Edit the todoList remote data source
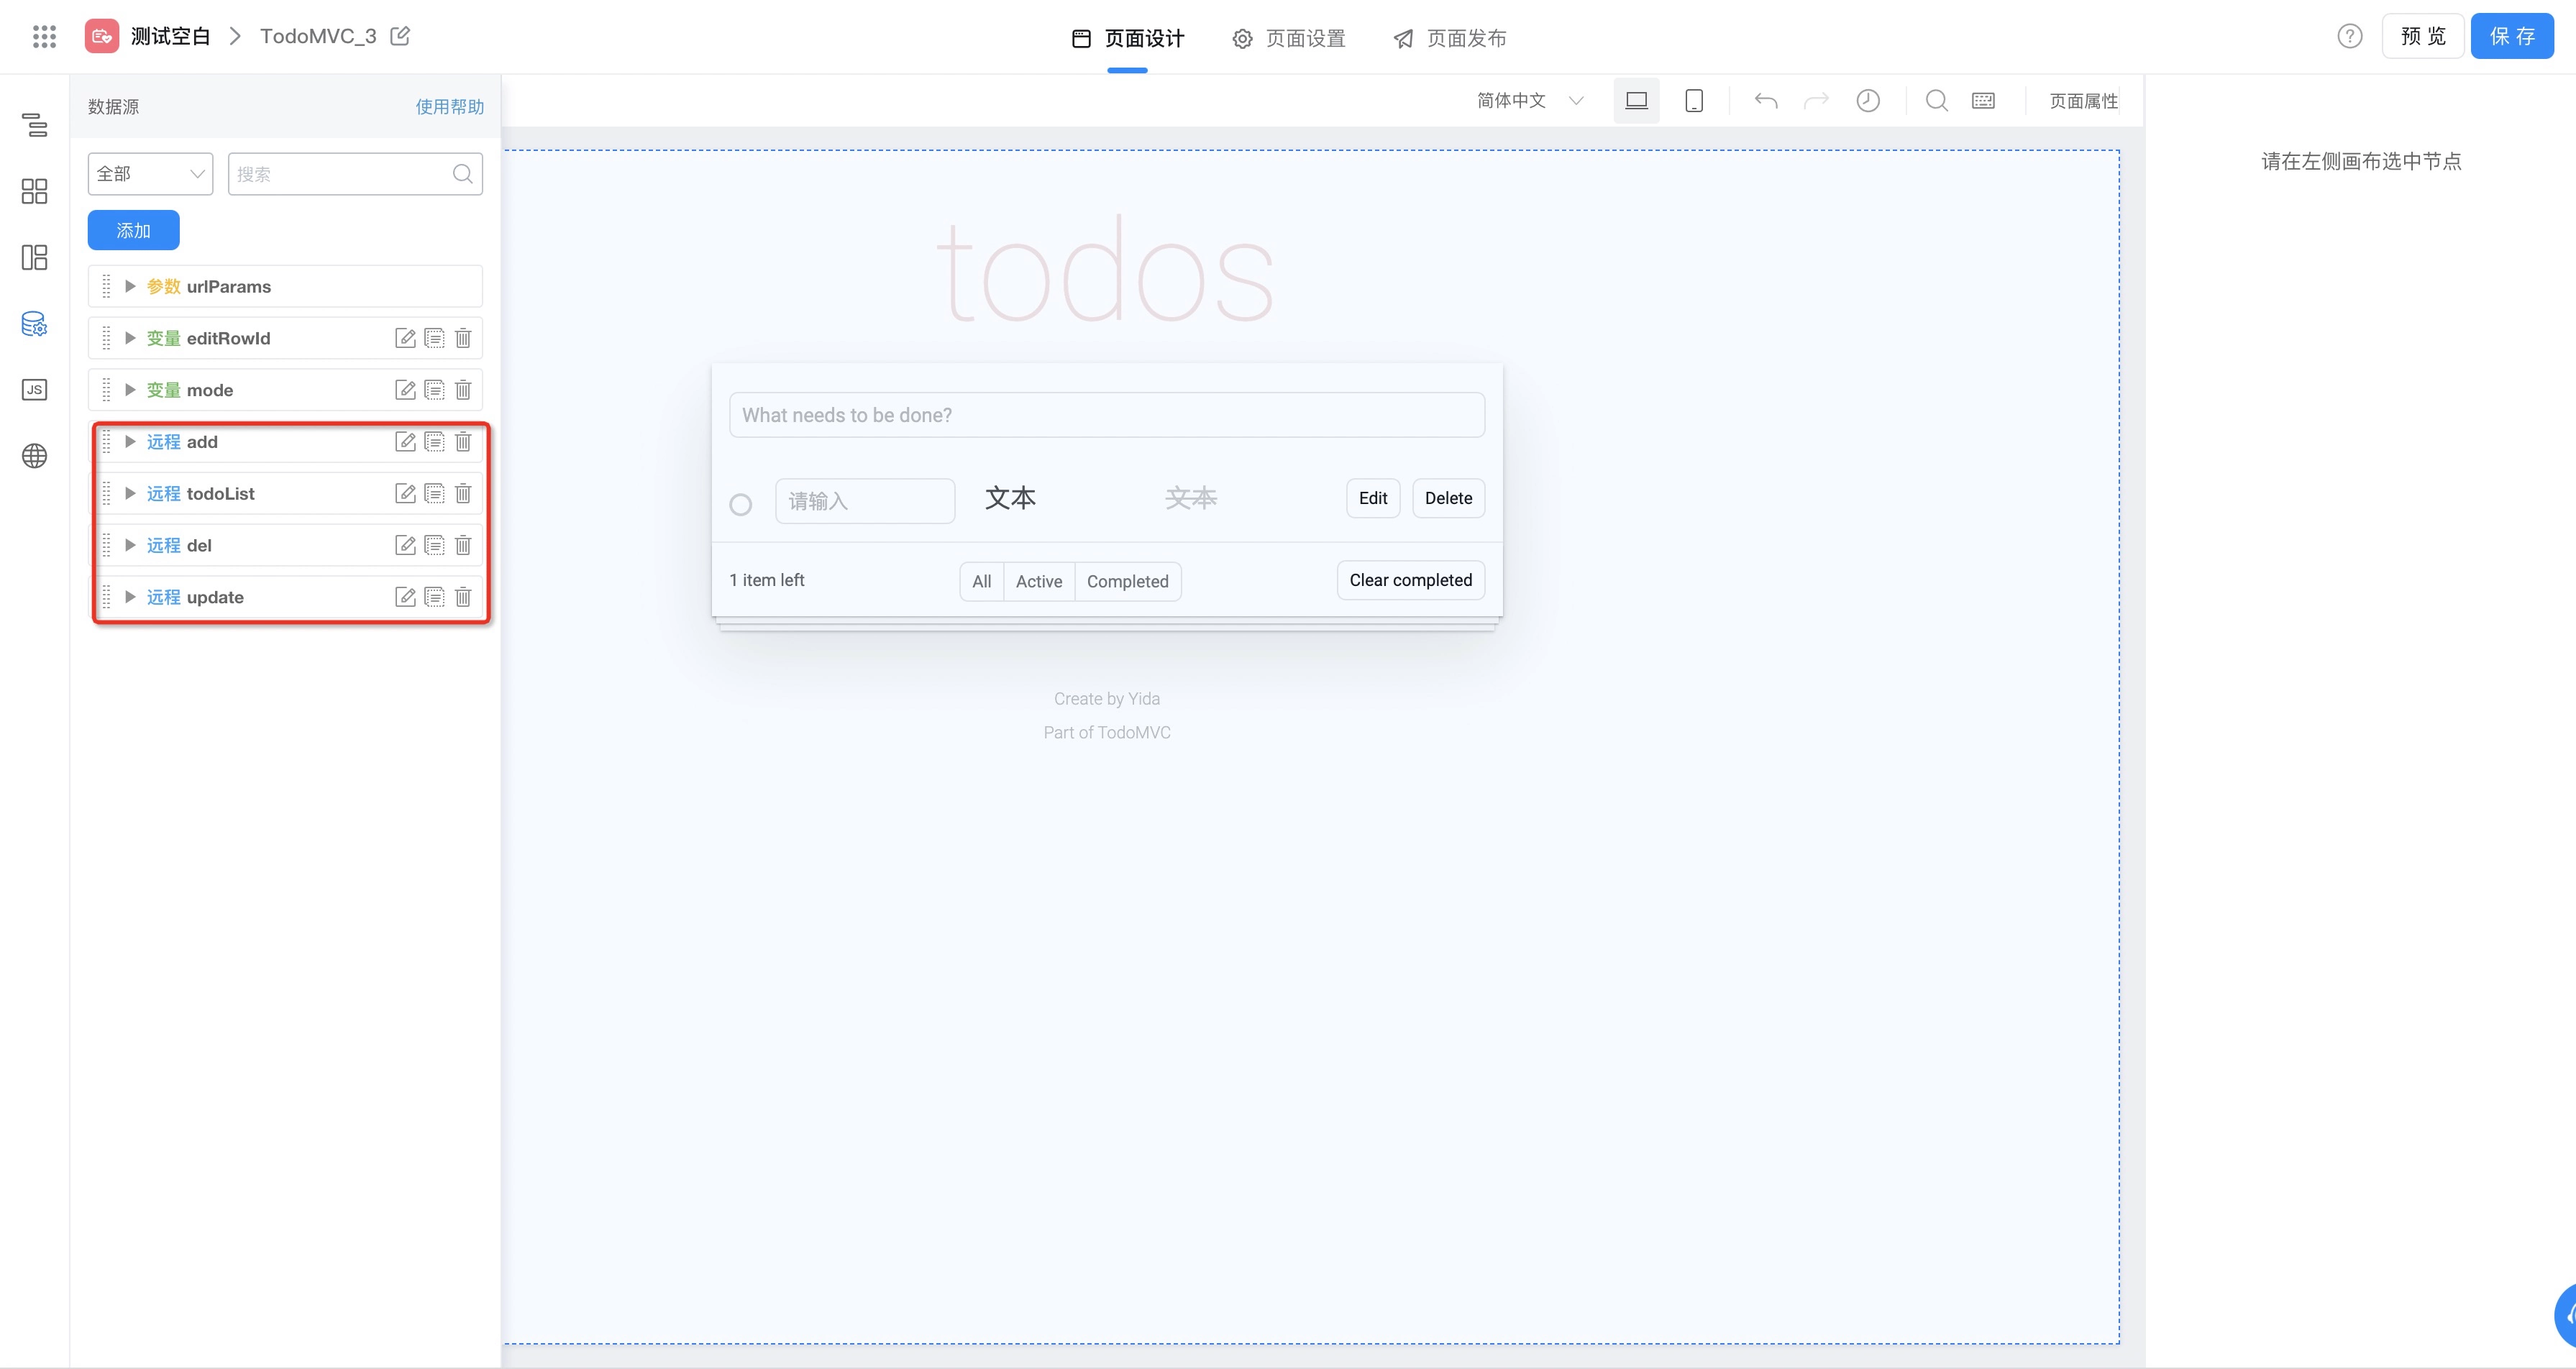Image resolution: width=2576 pixels, height=1369 pixels. (405, 493)
